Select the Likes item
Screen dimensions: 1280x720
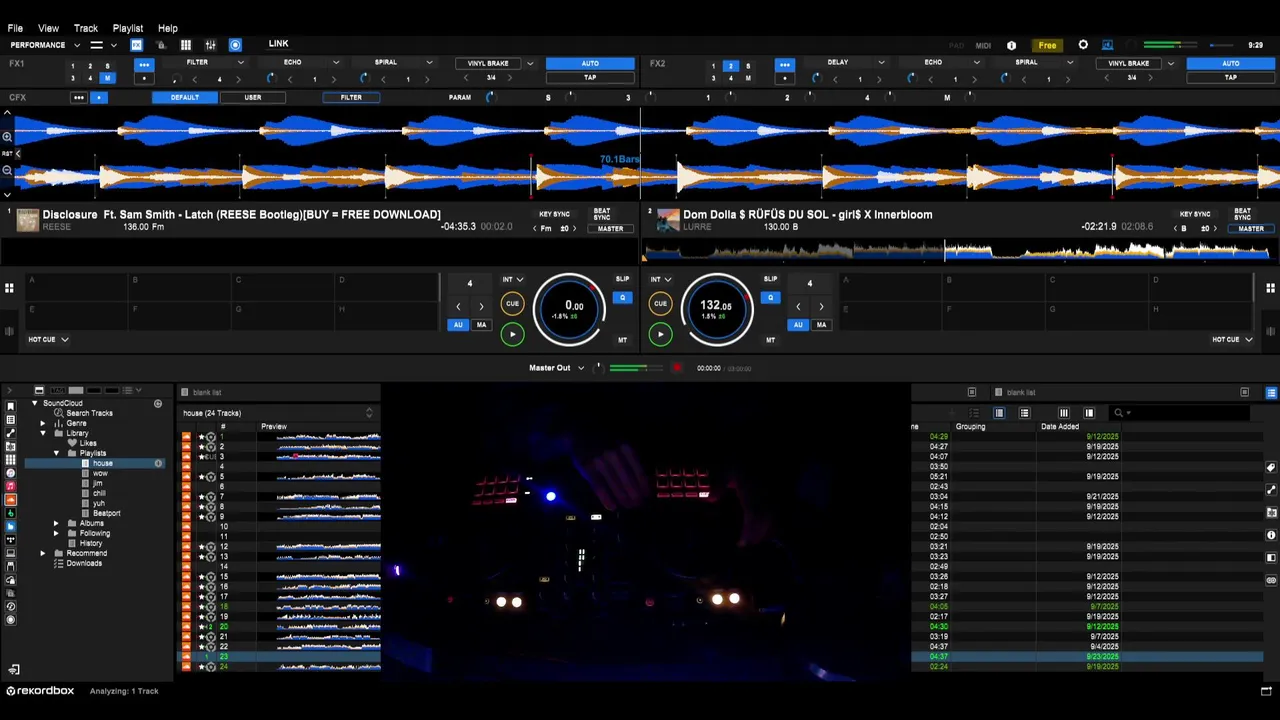tap(88, 443)
